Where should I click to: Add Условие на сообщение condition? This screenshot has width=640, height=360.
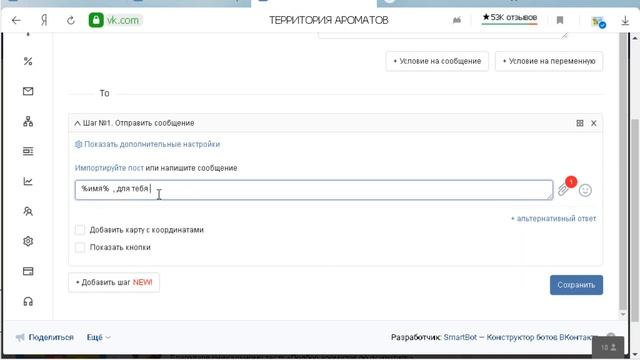point(437,61)
